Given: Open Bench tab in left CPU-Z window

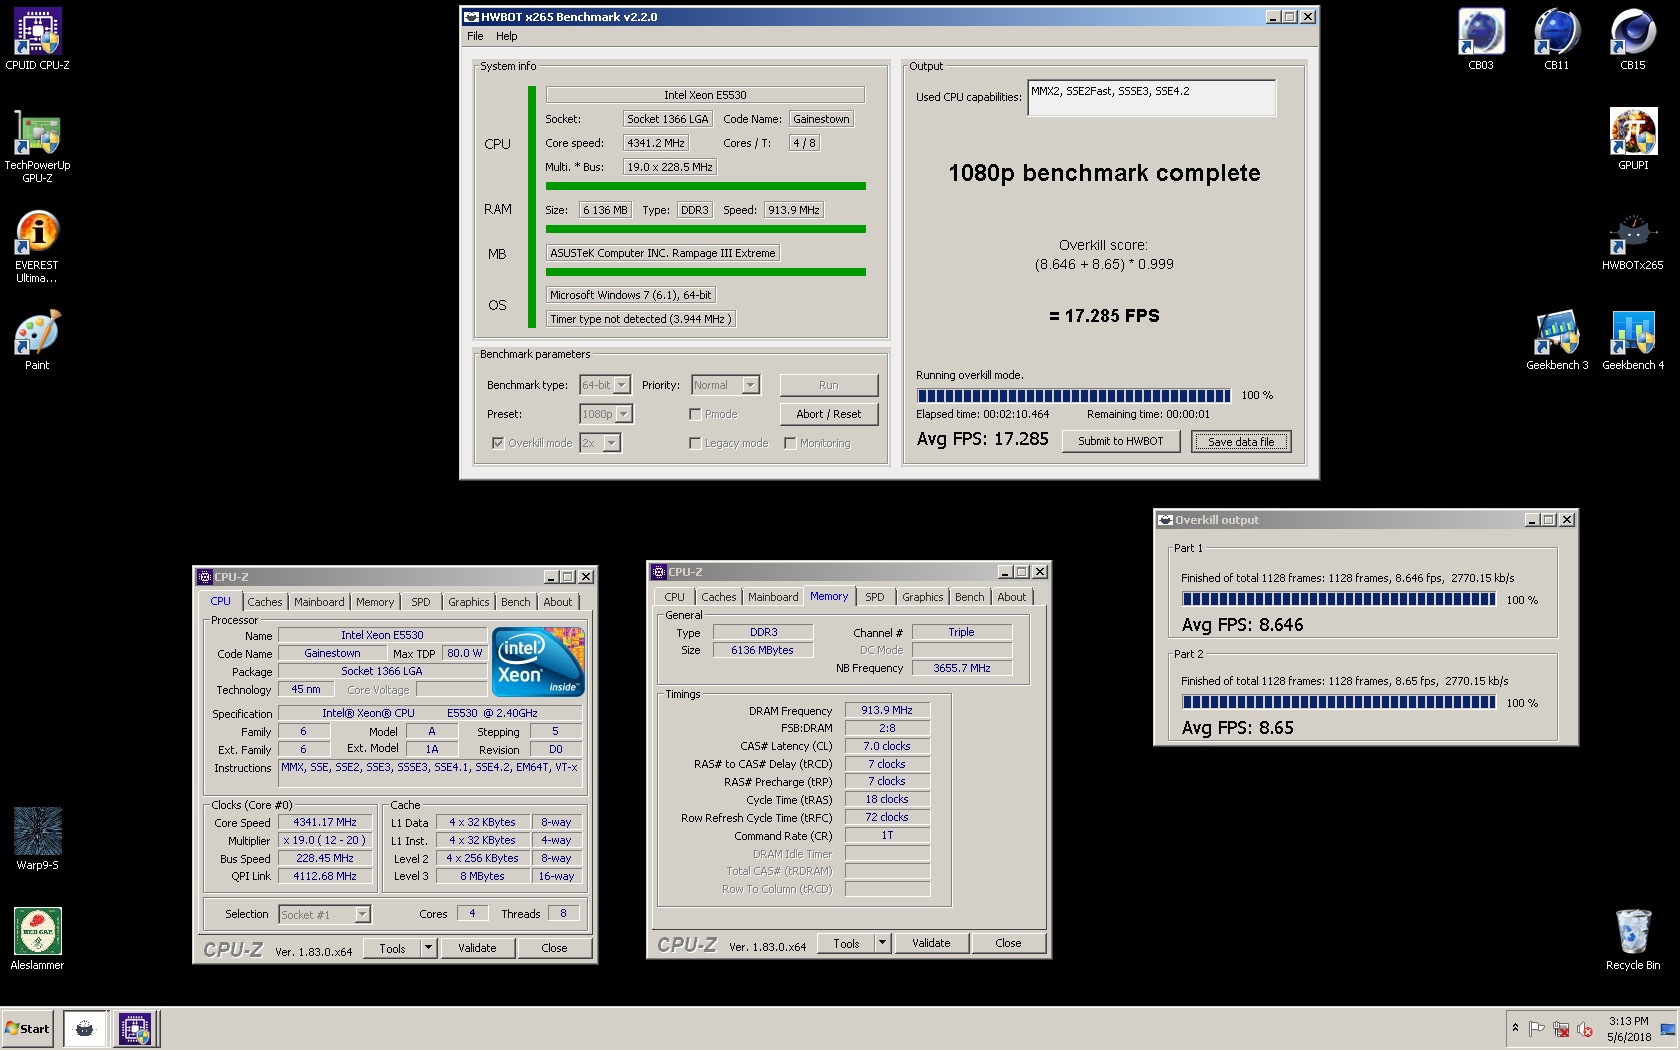Looking at the screenshot, I should pyautogui.click(x=516, y=602).
